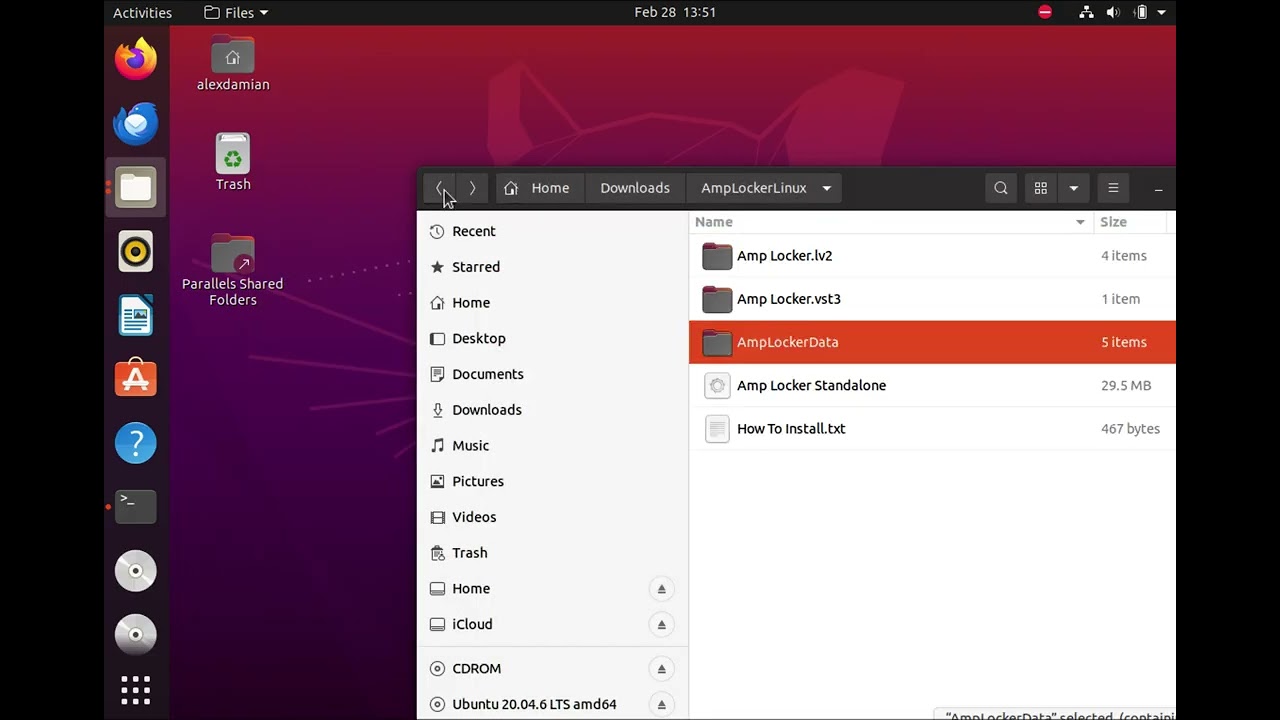The image size is (1280, 720).
Task: Click the 467 bytes size value
Action: click(1131, 428)
